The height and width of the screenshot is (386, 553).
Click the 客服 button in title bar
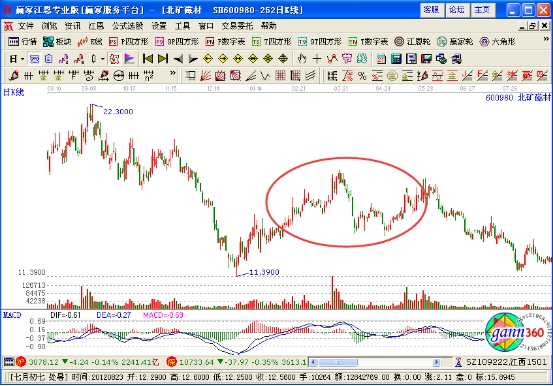431,10
